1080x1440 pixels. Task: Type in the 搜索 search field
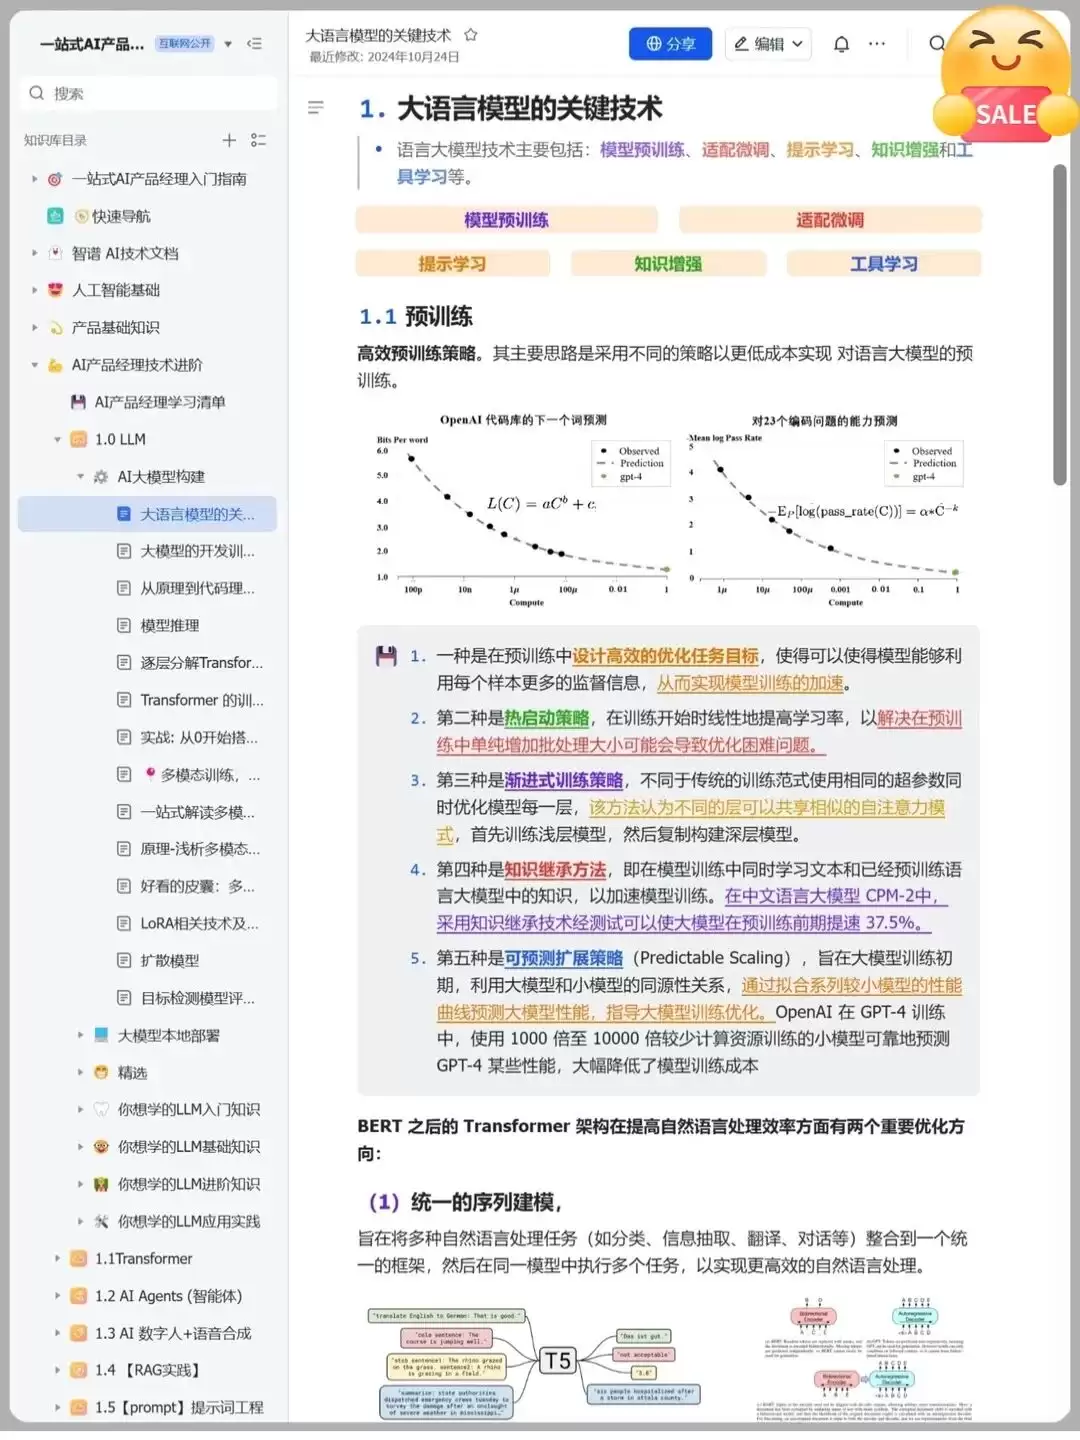click(150, 93)
